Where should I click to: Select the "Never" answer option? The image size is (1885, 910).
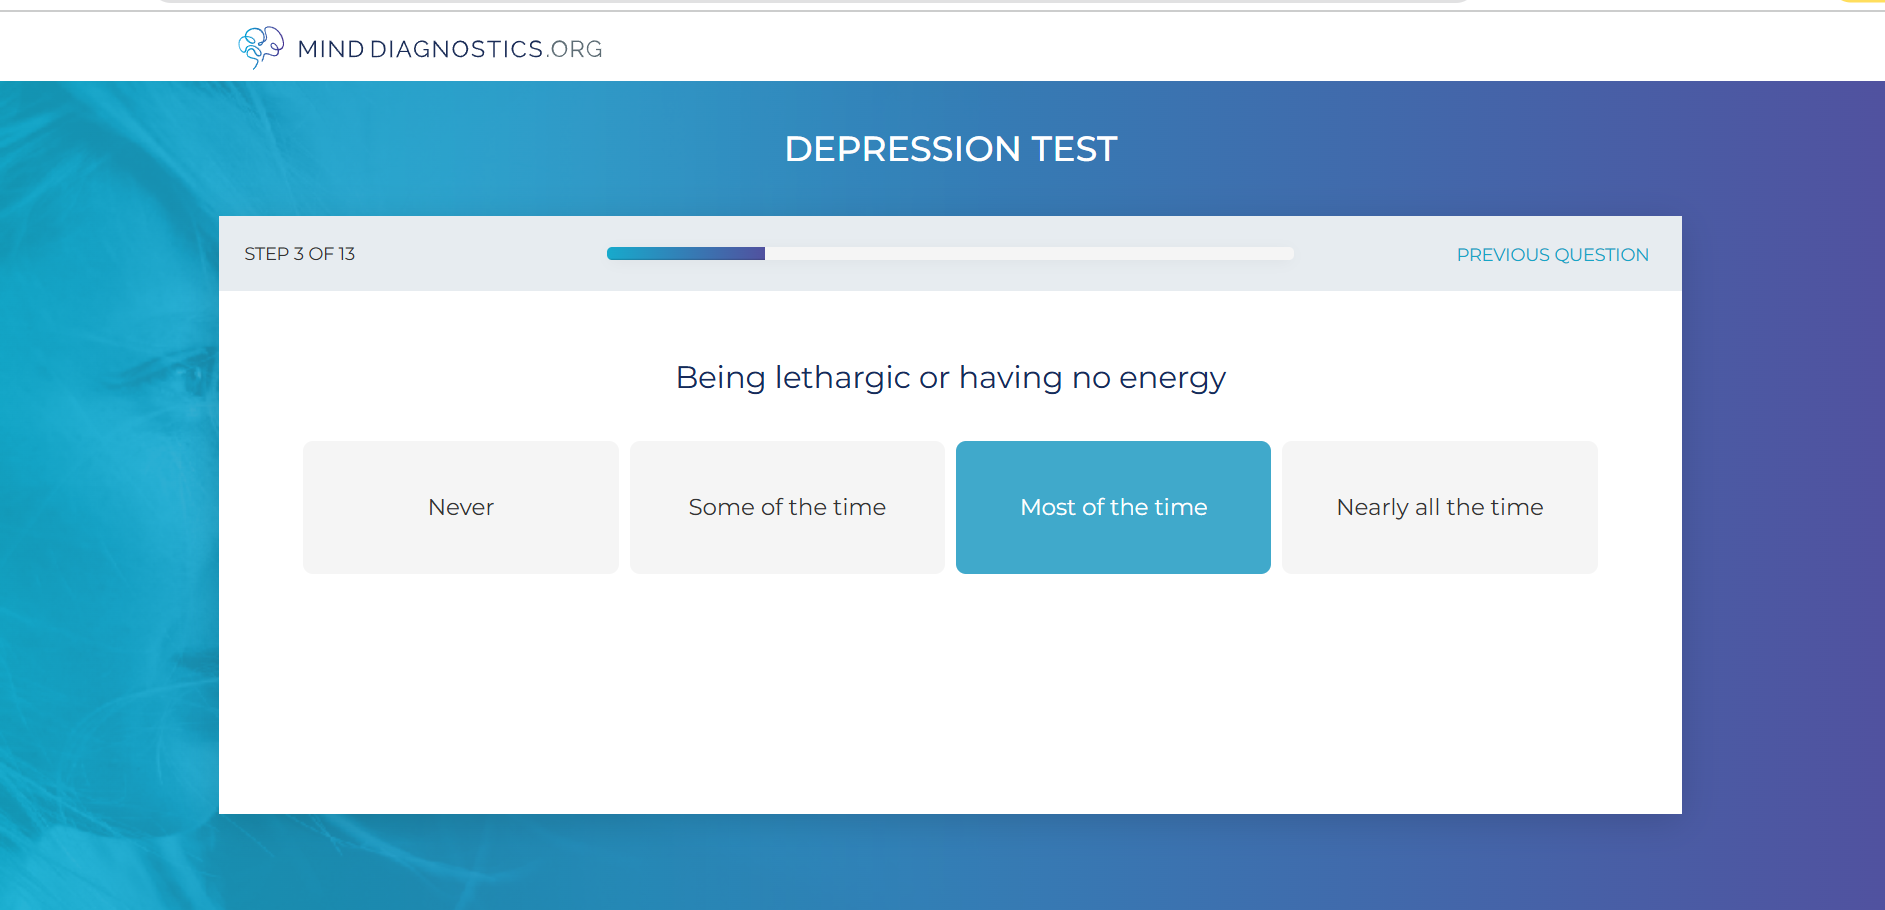pos(461,507)
